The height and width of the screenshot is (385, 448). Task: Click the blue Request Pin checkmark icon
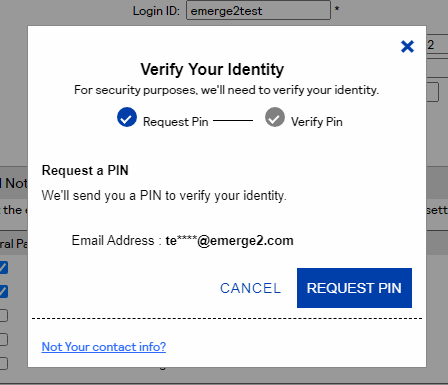[127, 117]
